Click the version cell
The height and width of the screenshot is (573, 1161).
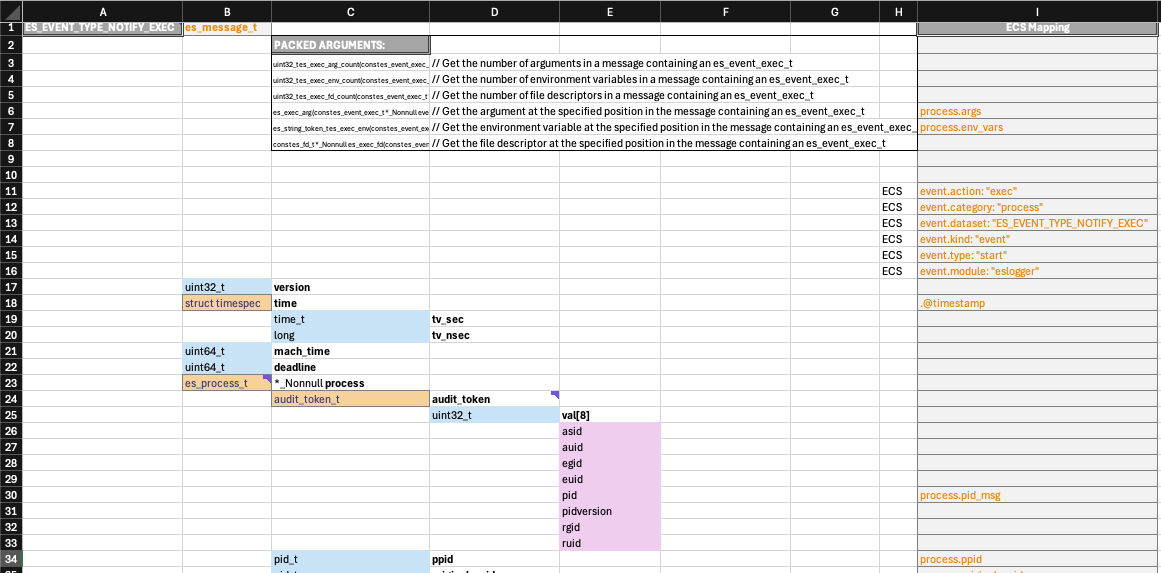(351, 286)
